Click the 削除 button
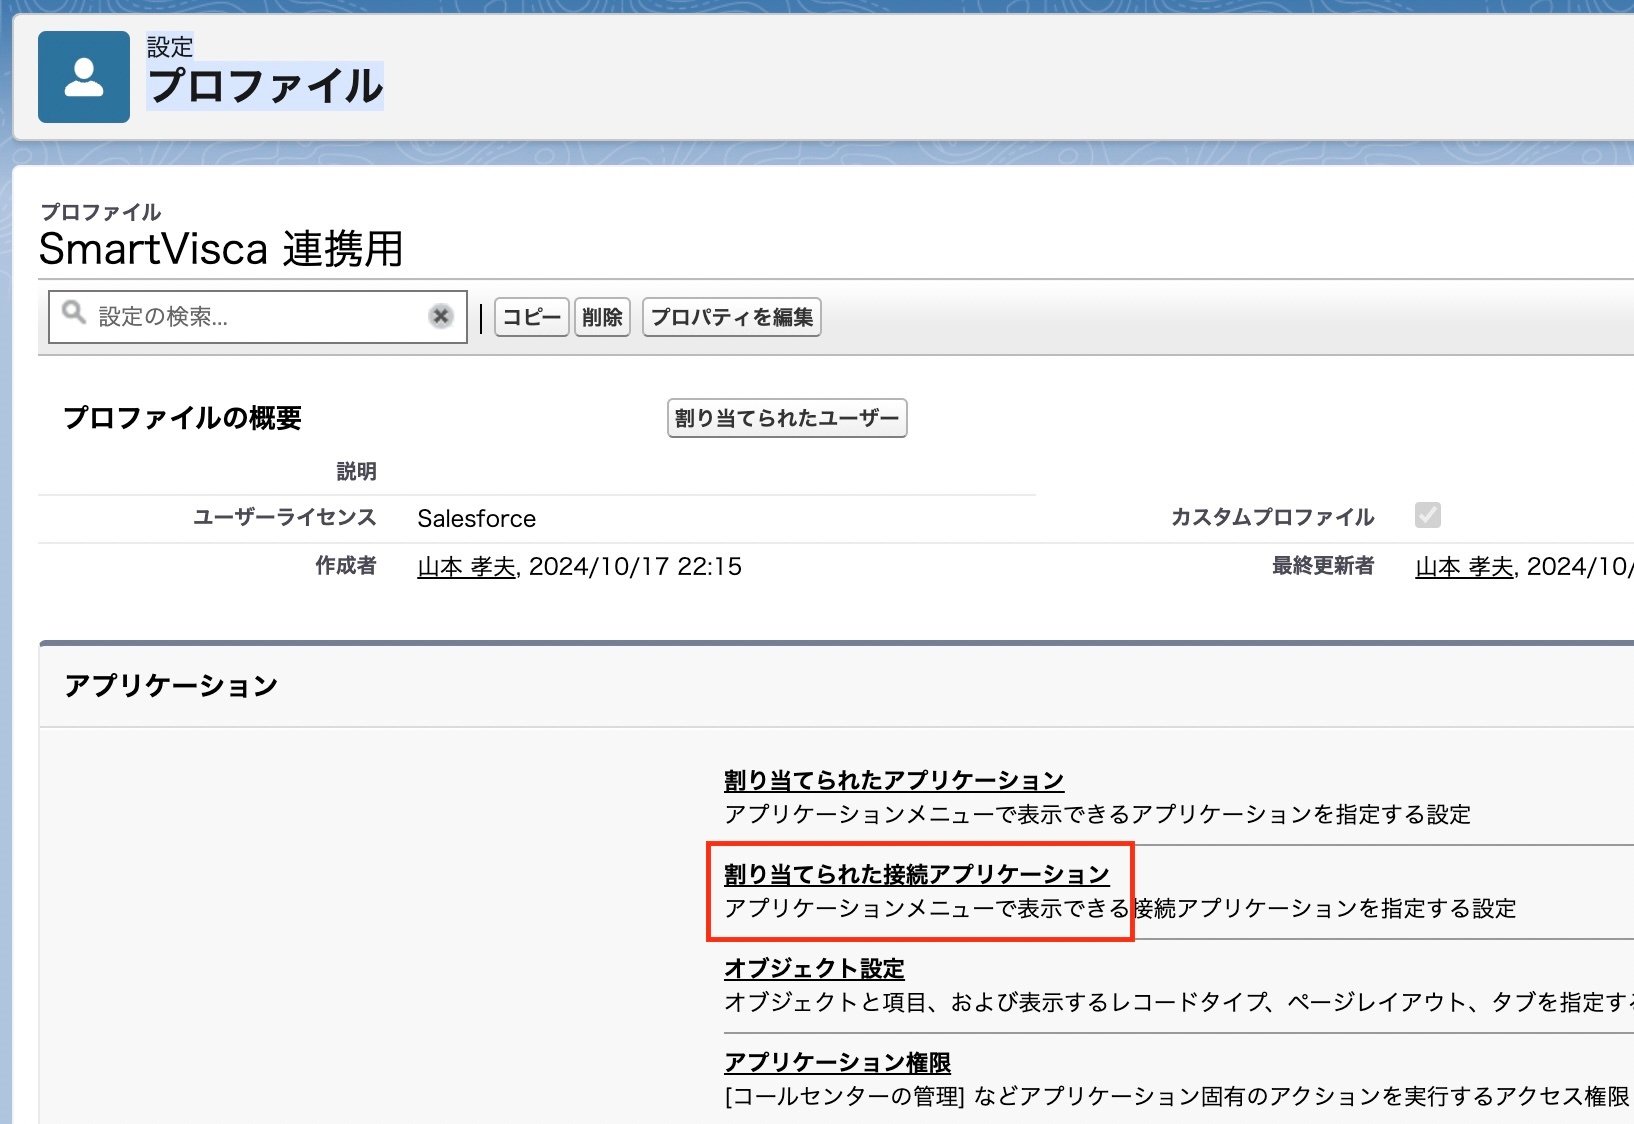 [x=602, y=317]
